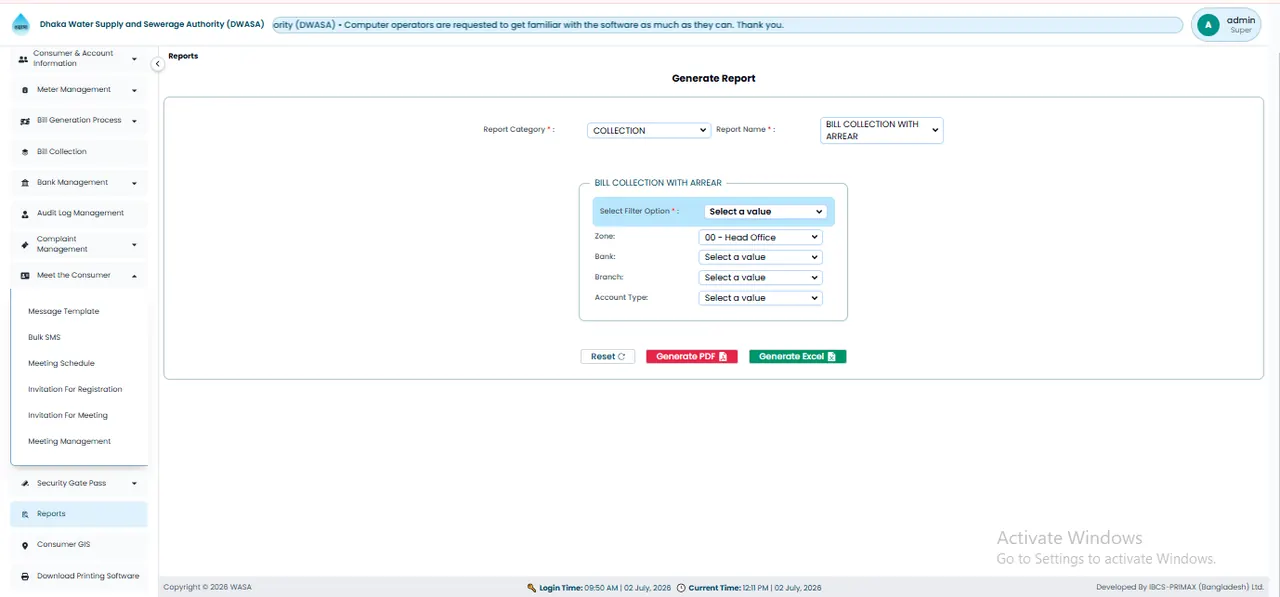Expand the Bank Management menu arrow

pos(134,183)
